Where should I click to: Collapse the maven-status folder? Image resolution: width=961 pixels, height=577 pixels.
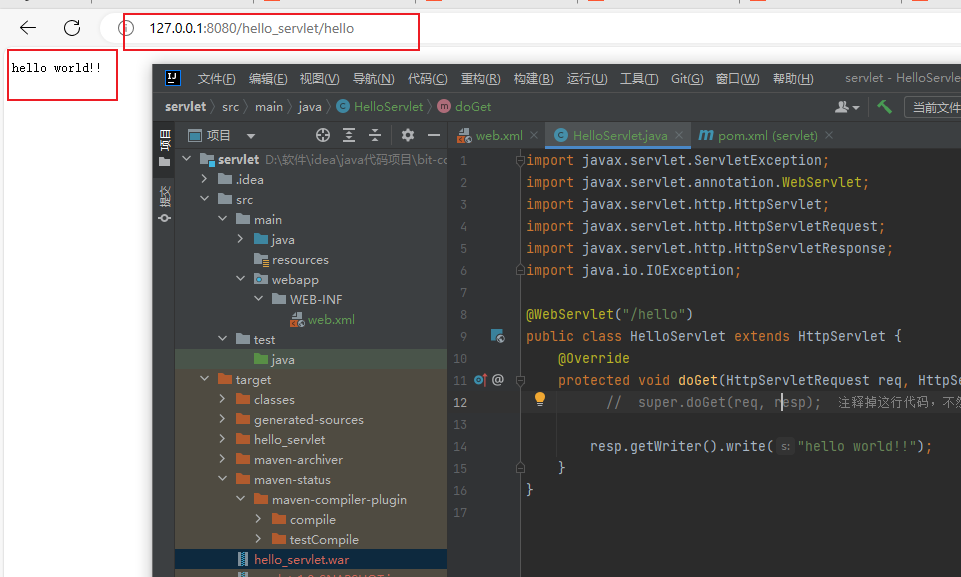(222, 479)
